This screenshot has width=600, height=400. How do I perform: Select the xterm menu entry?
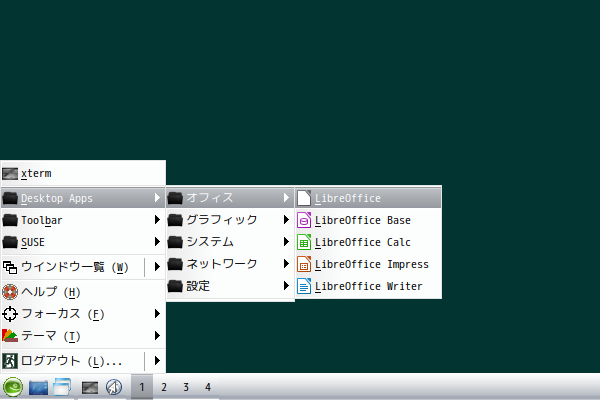tap(83, 174)
